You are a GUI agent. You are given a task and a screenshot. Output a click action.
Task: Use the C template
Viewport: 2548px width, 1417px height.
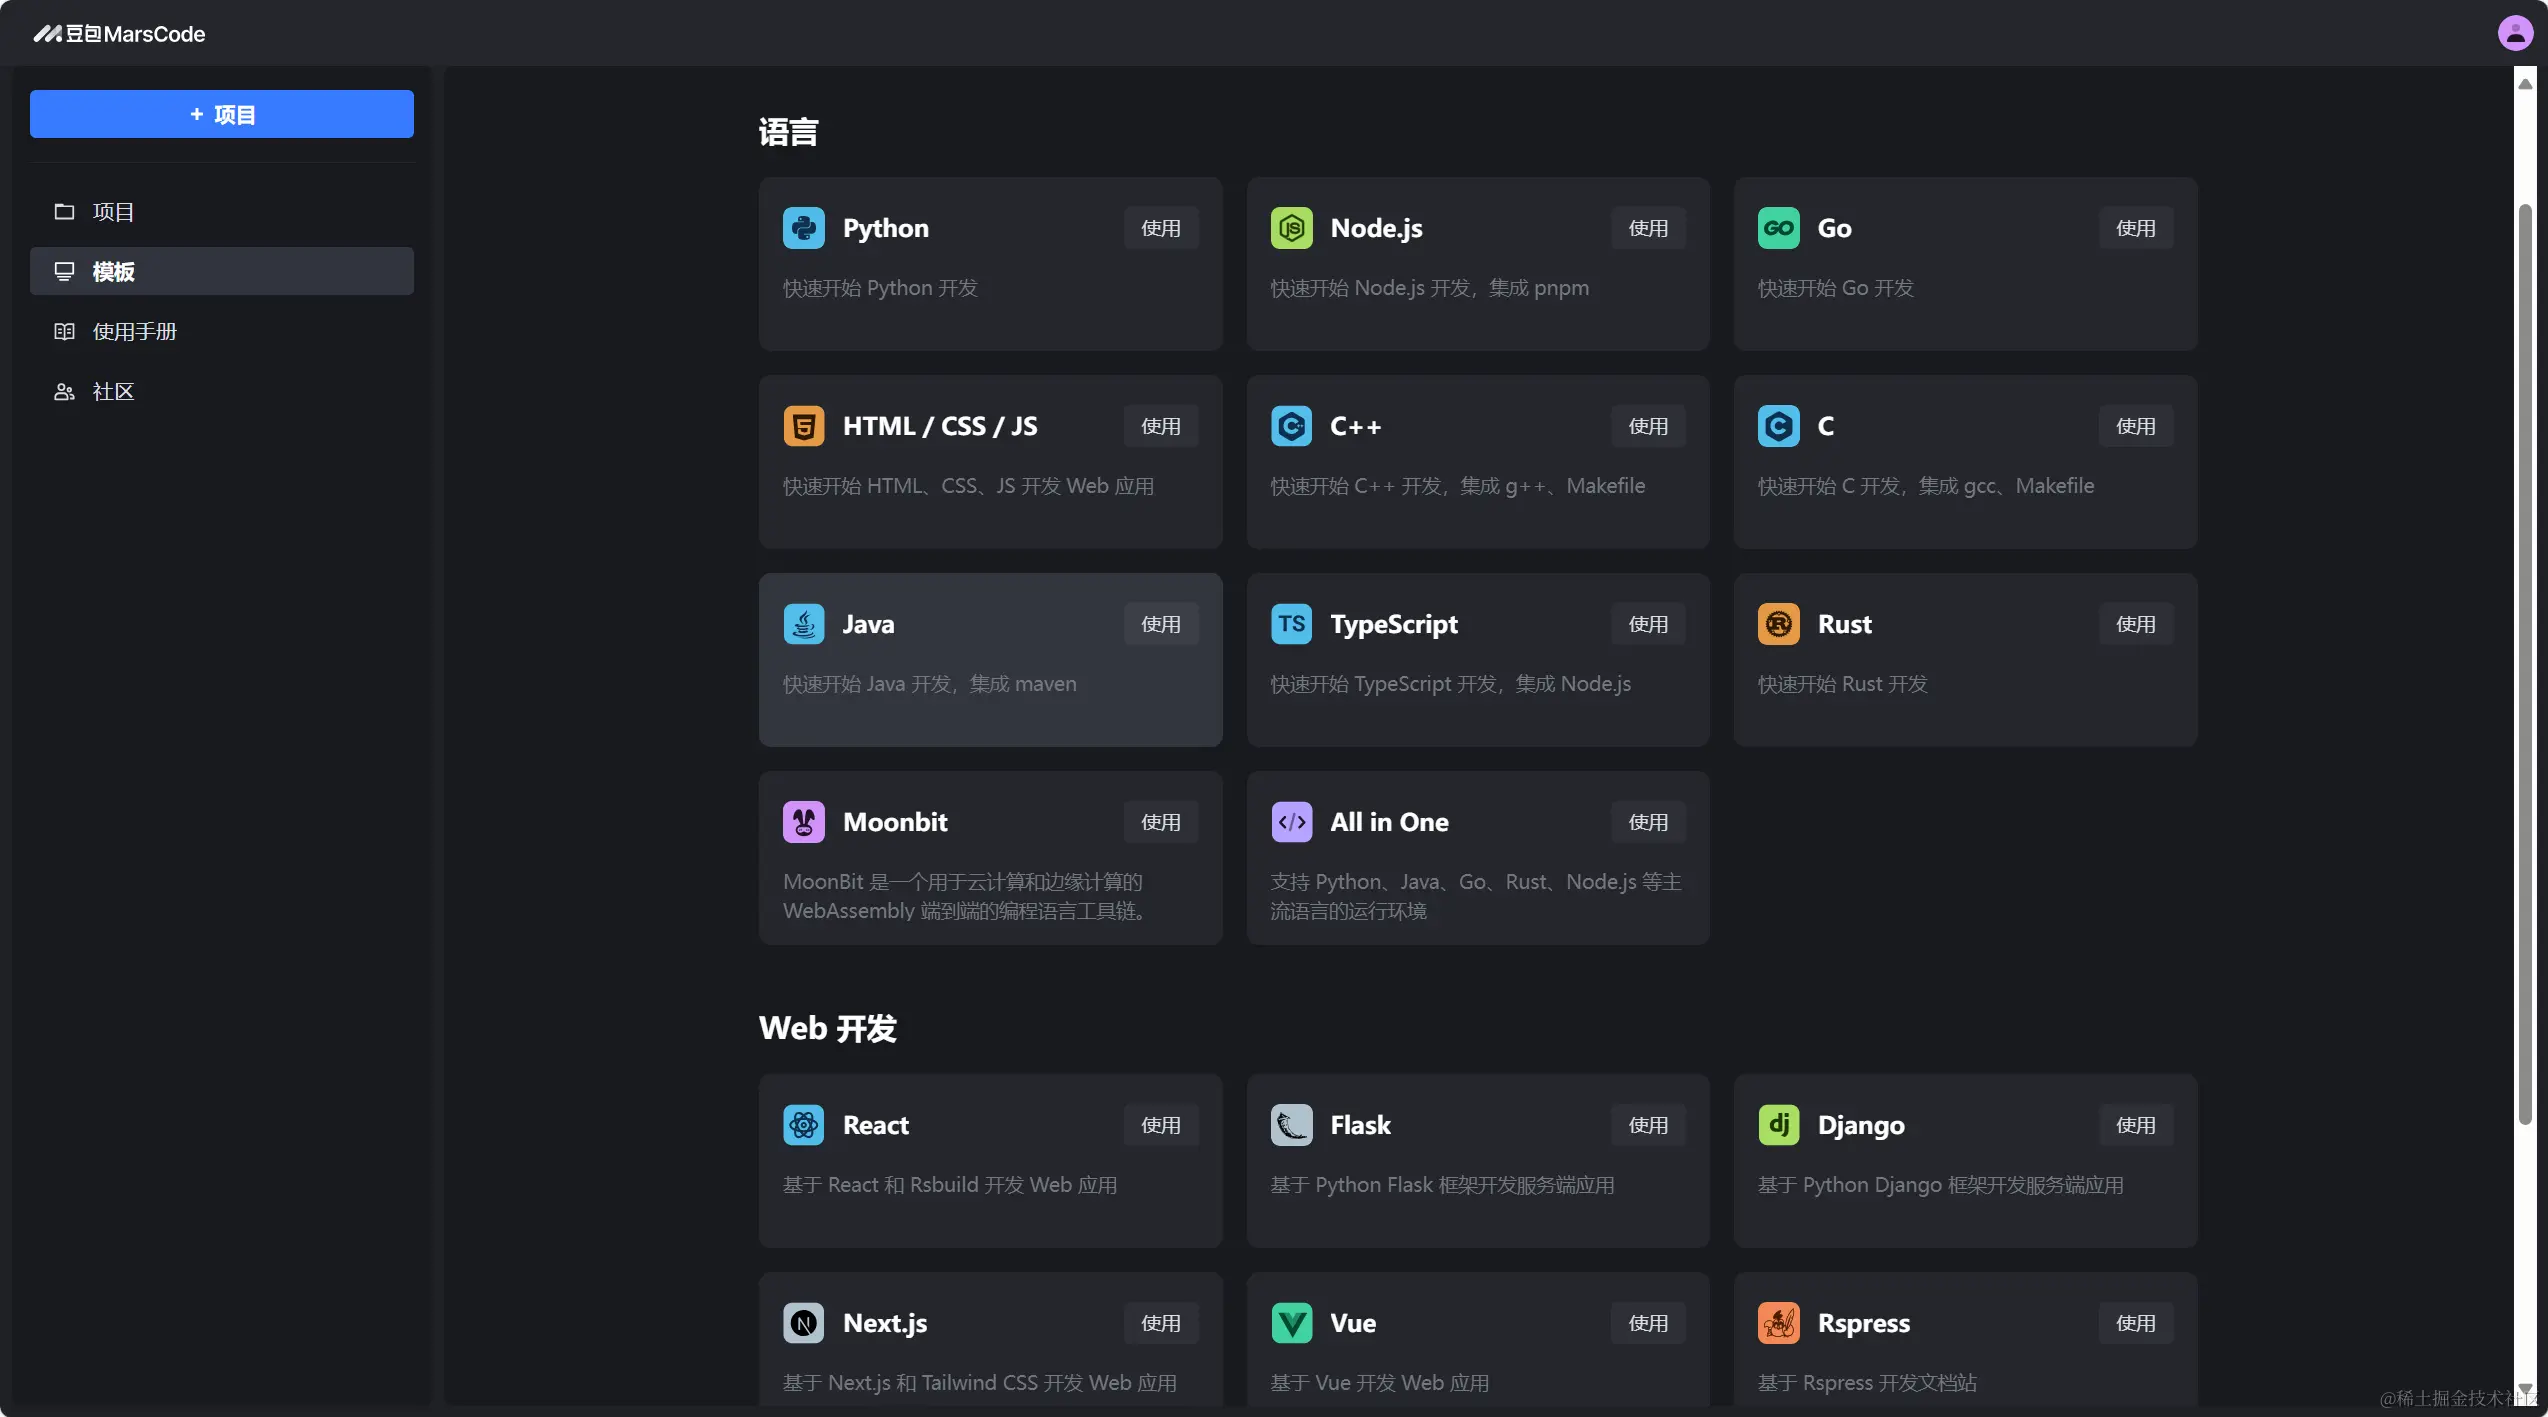[2136, 426]
